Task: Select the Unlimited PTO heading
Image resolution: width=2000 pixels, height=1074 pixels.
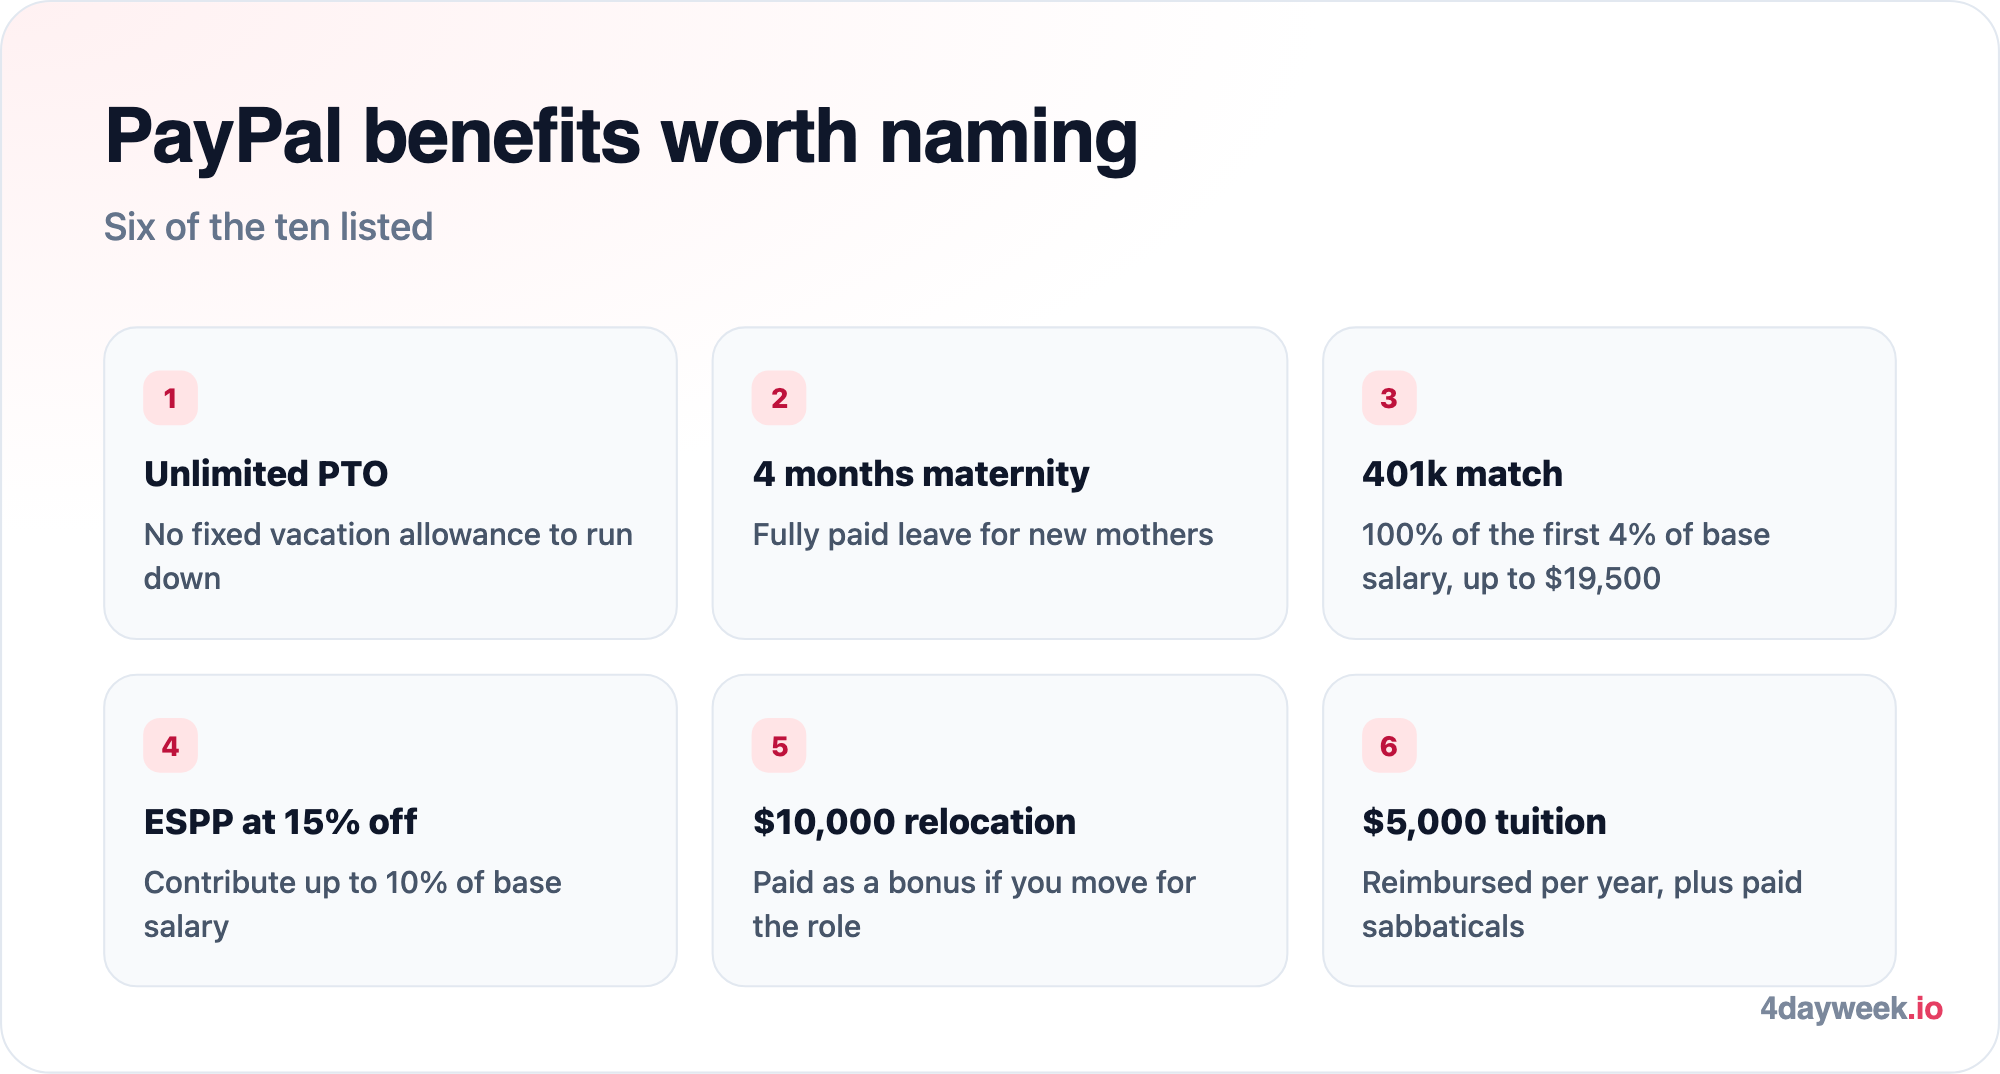Action: [x=266, y=474]
